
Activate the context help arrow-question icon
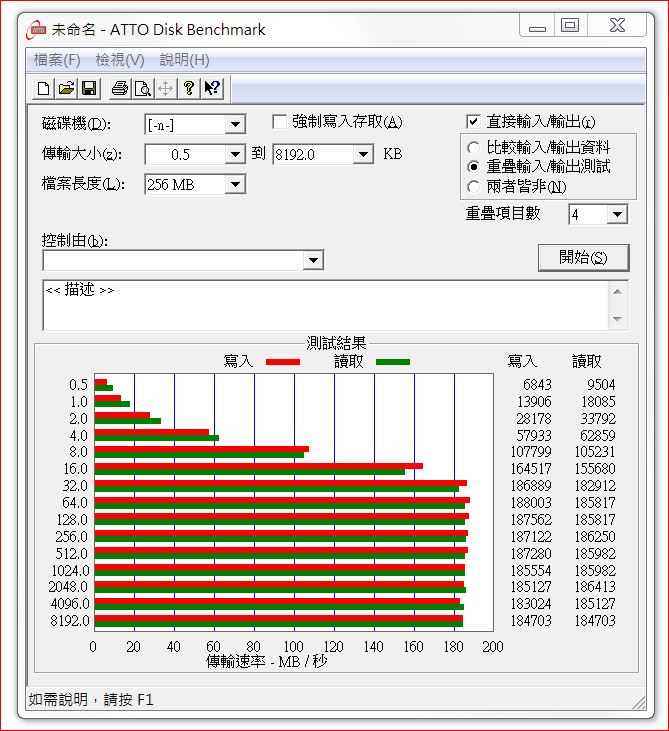tap(212, 88)
